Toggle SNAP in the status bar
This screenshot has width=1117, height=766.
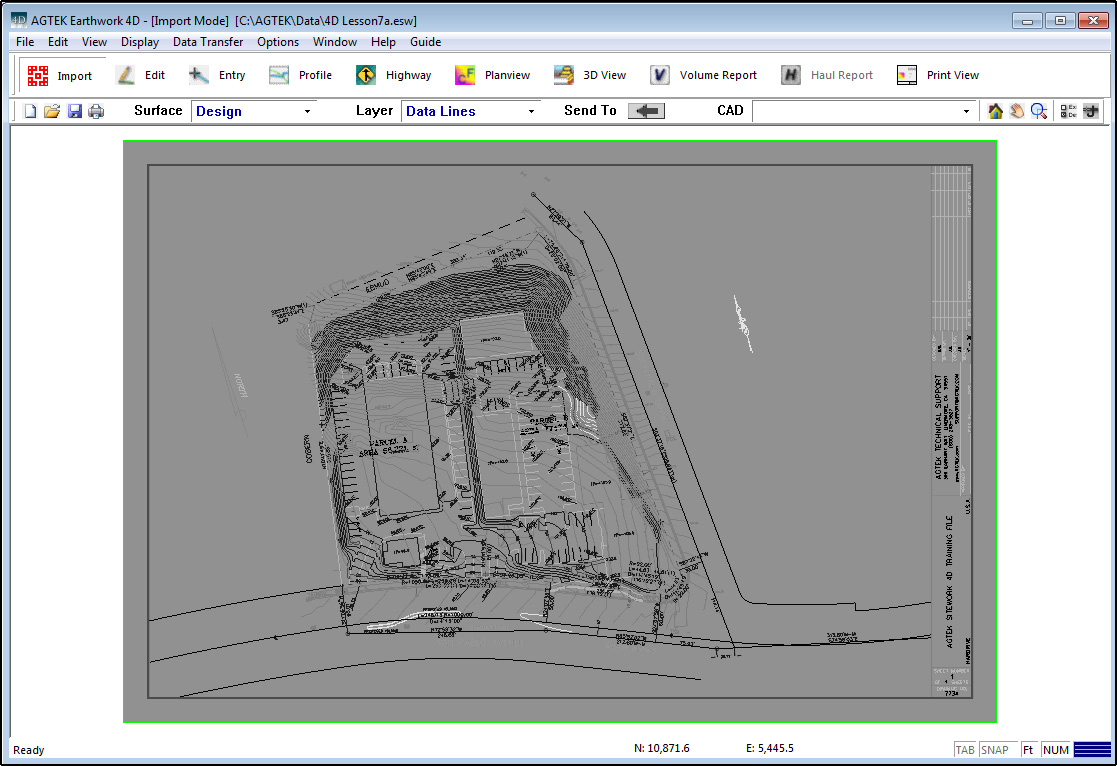995,750
